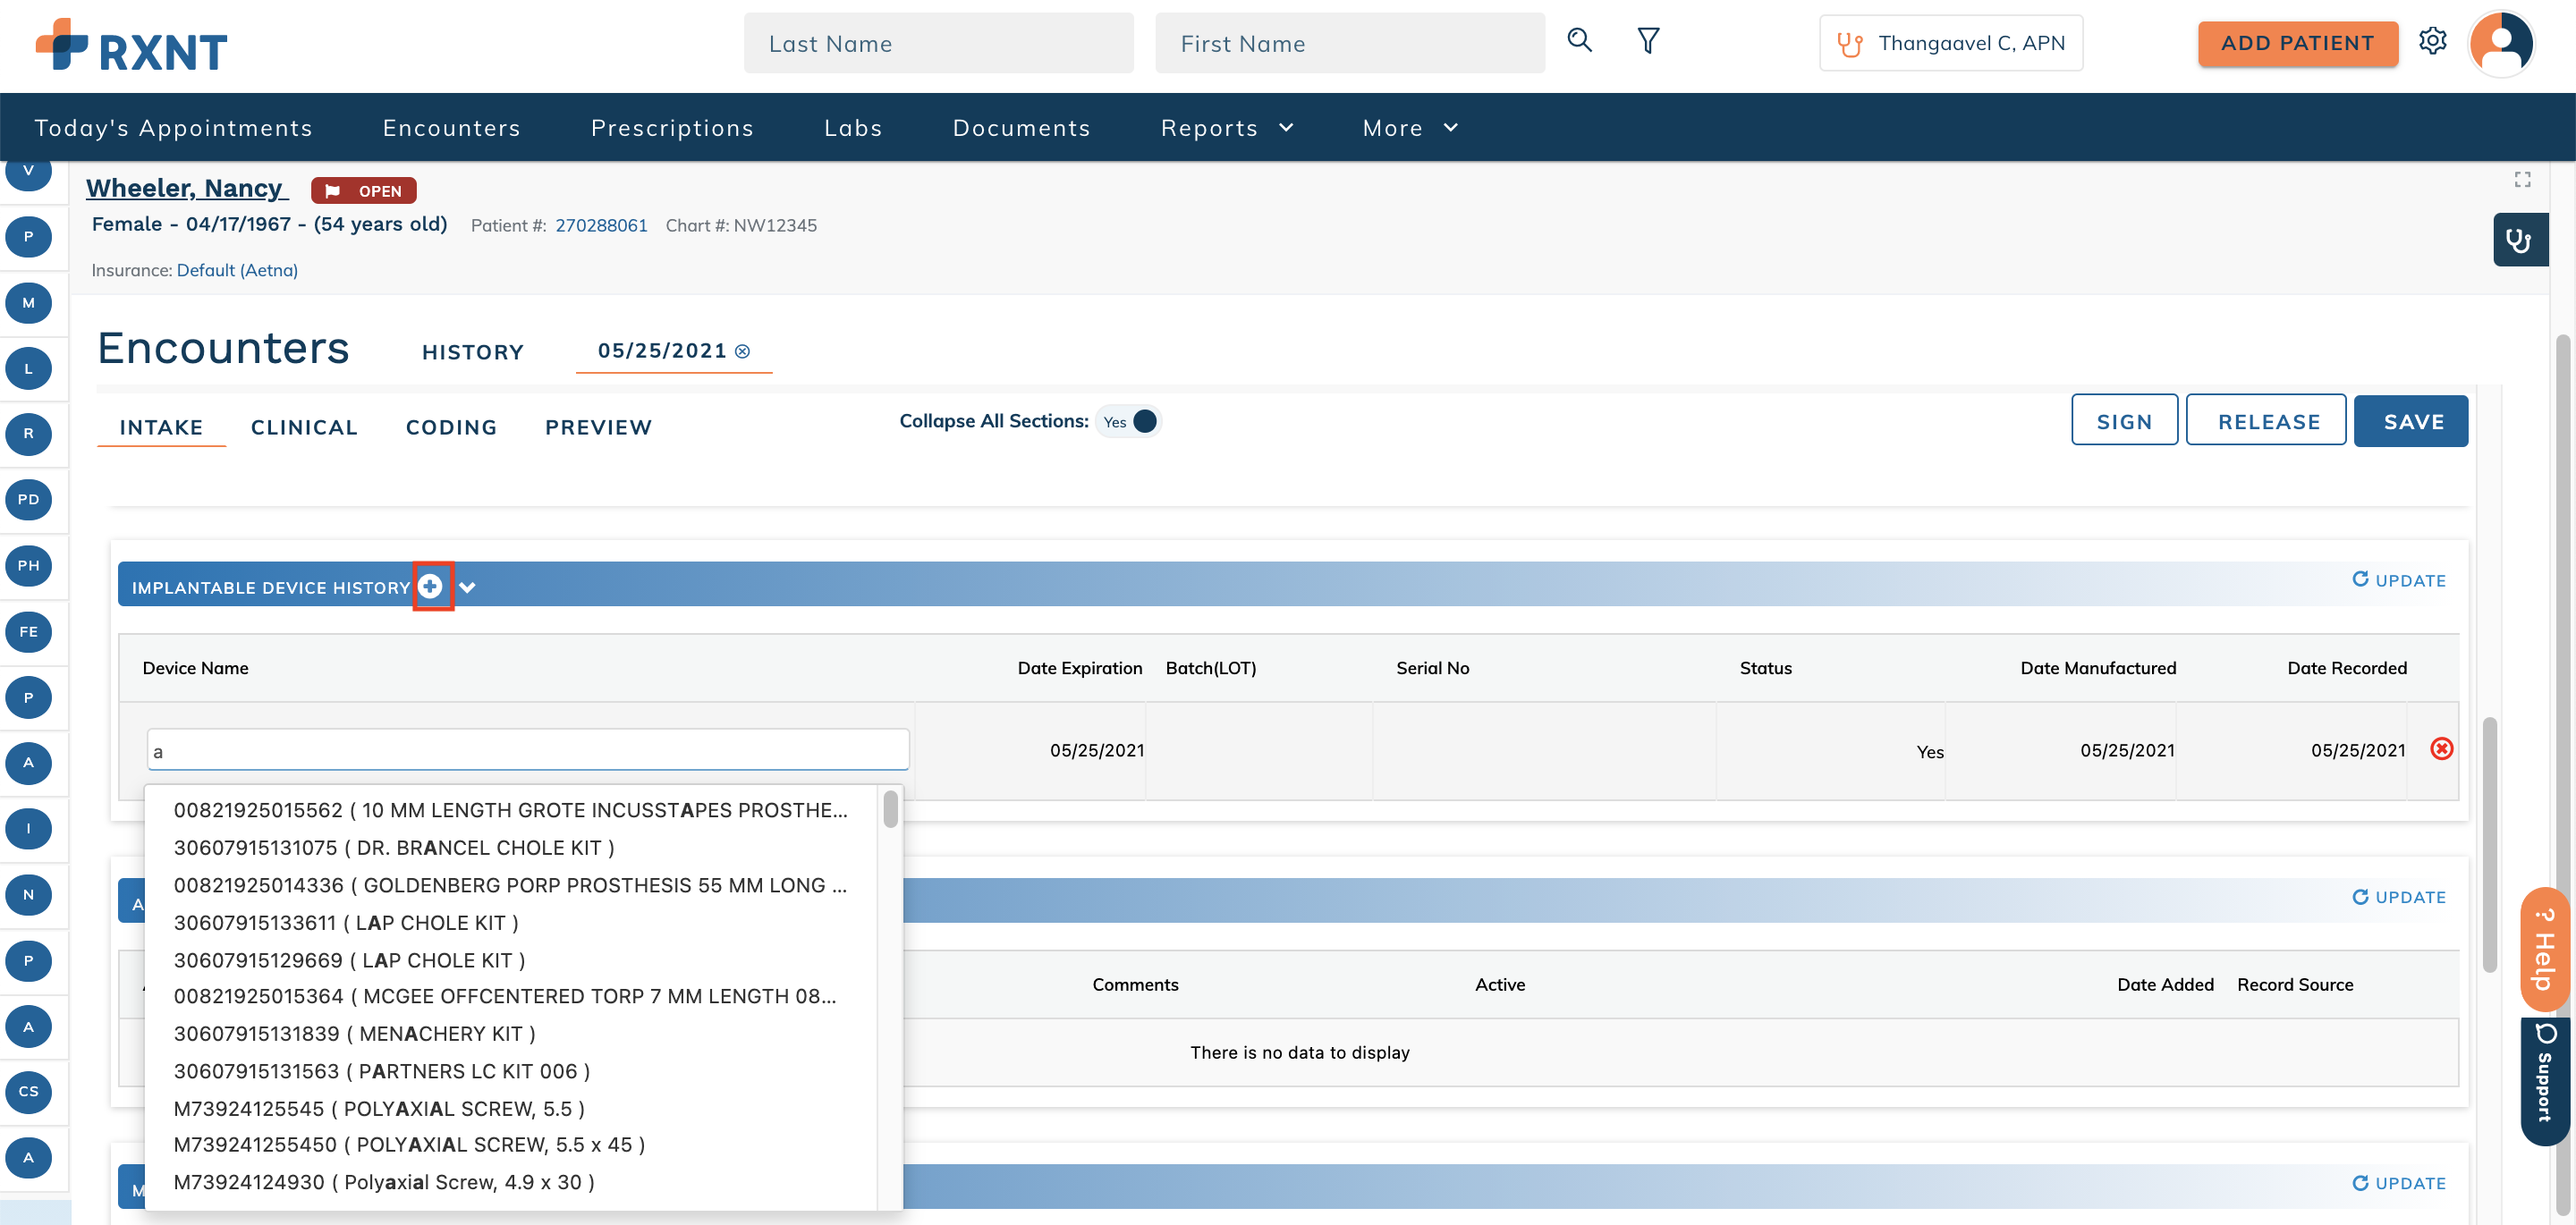
Task: Click the Device Name input field
Action: point(527,750)
